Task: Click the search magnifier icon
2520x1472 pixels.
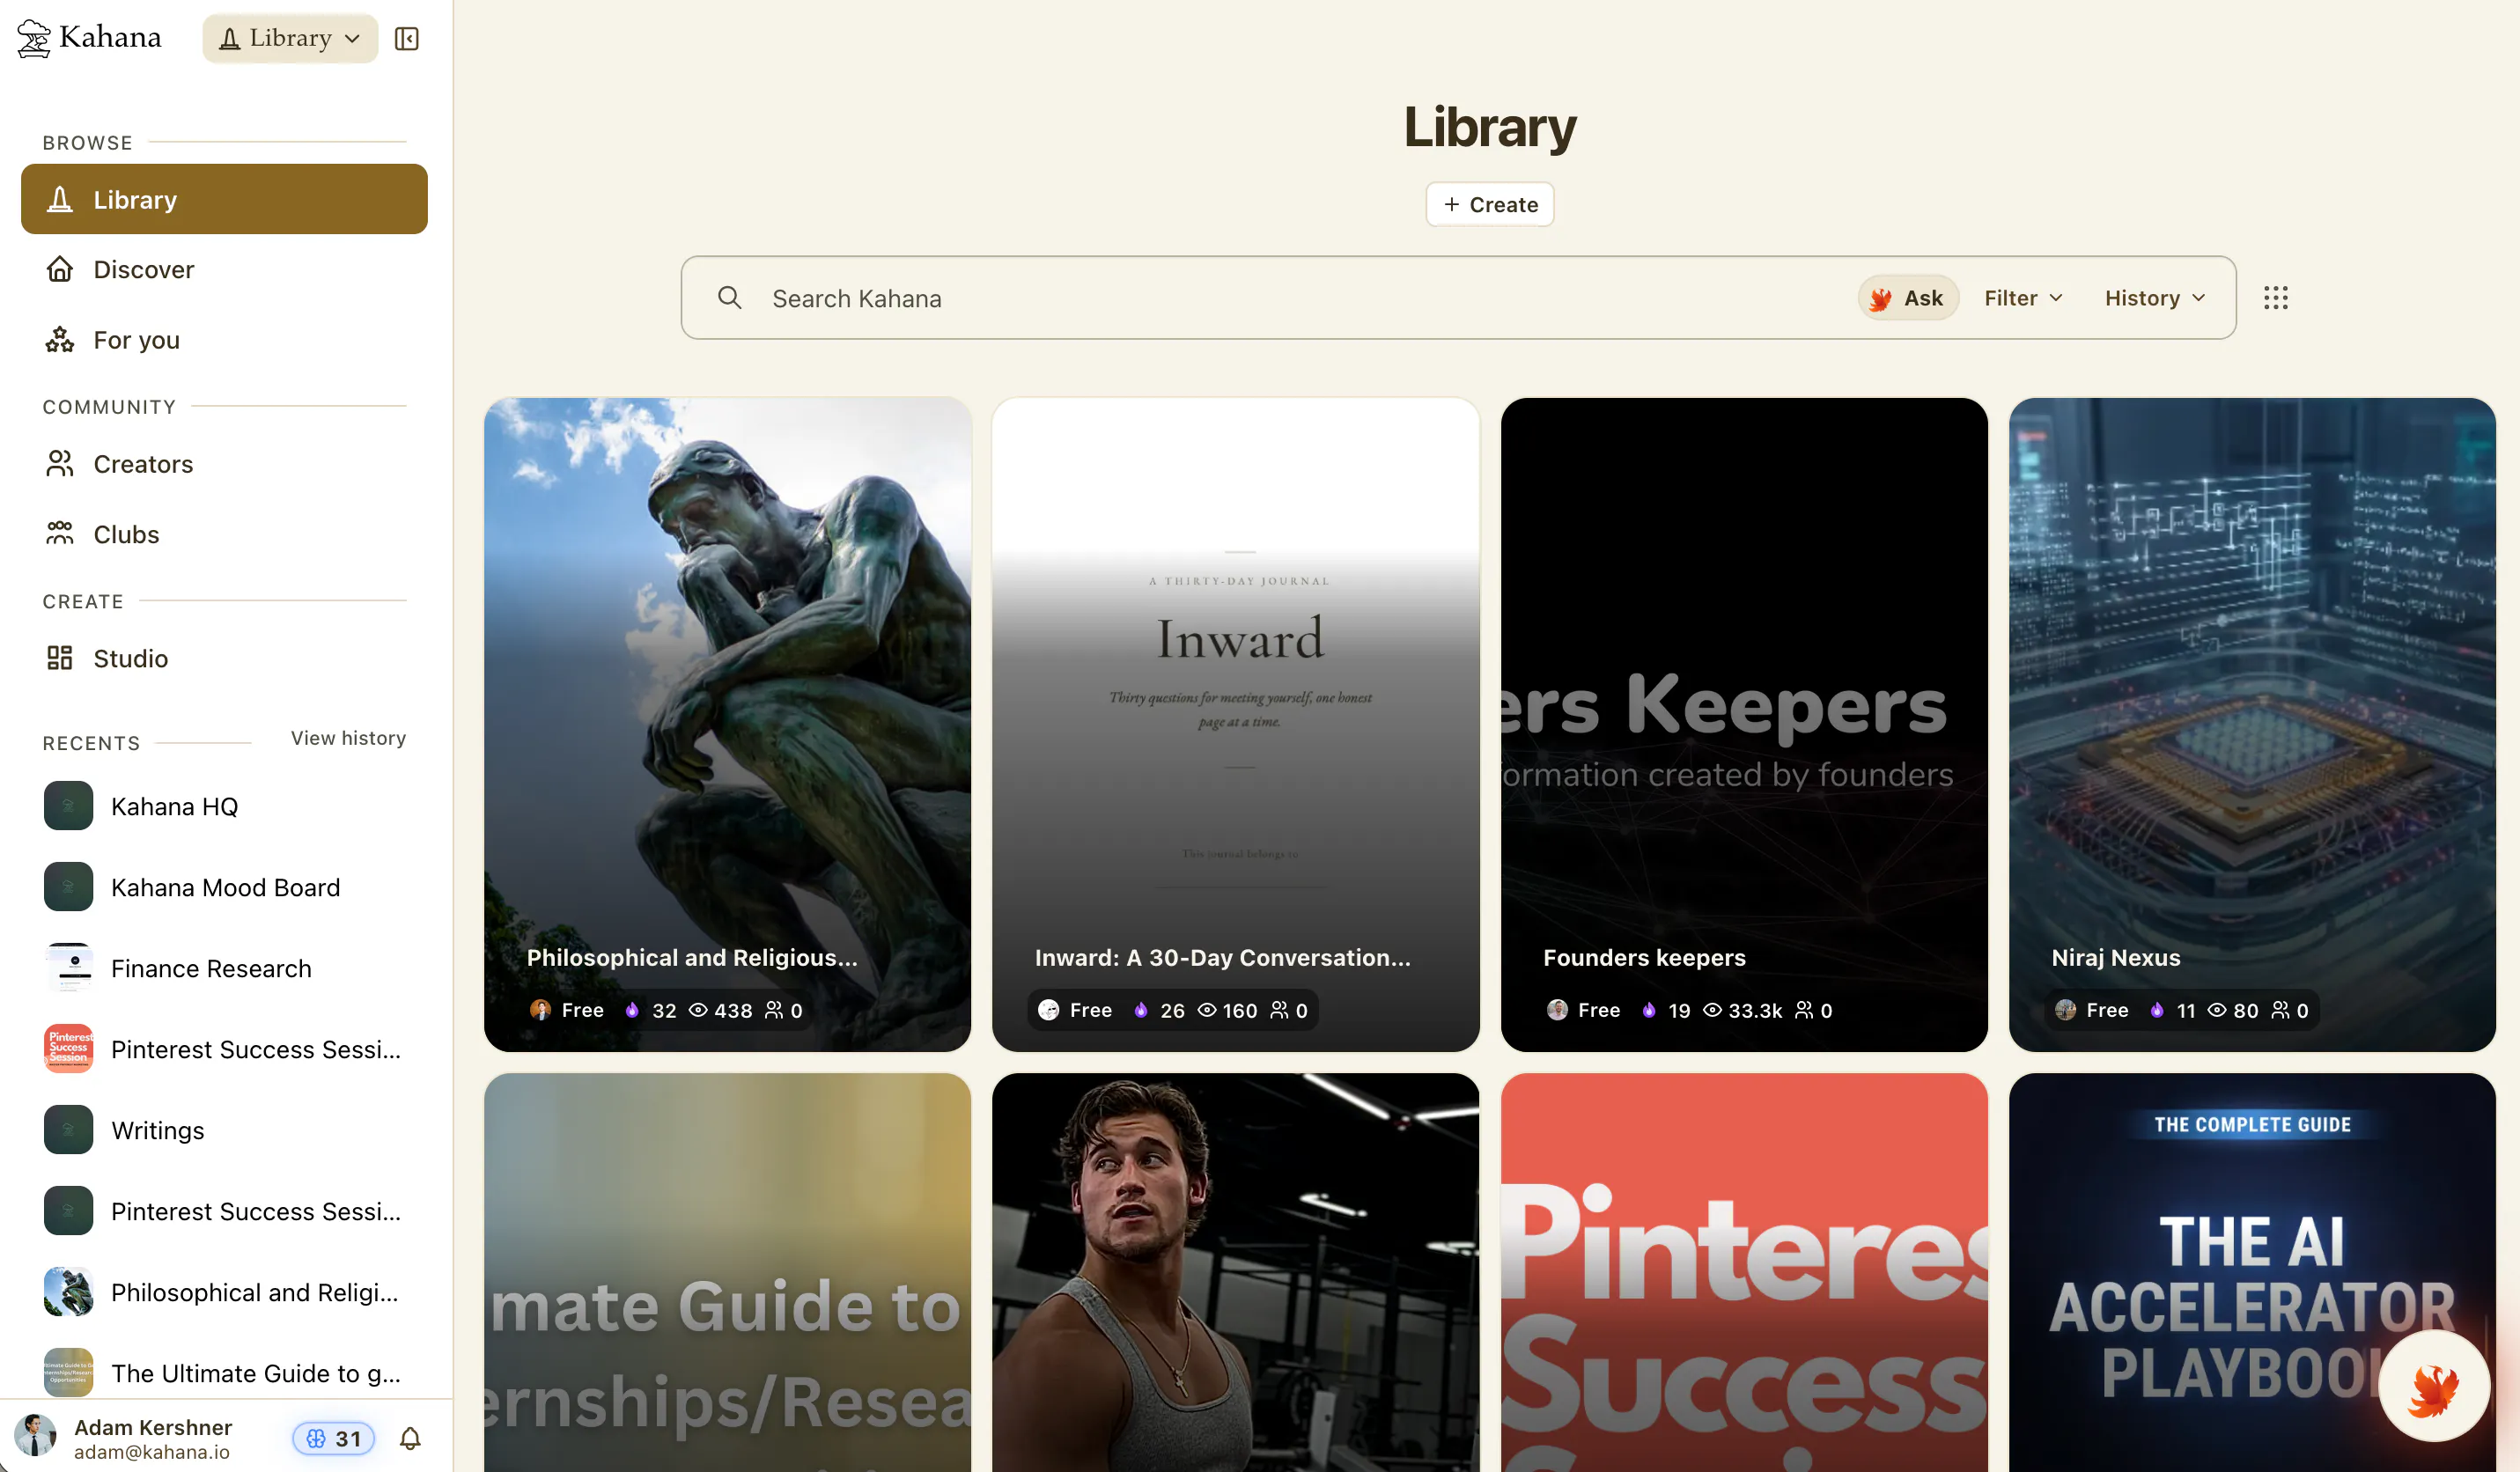Action: click(730, 298)
